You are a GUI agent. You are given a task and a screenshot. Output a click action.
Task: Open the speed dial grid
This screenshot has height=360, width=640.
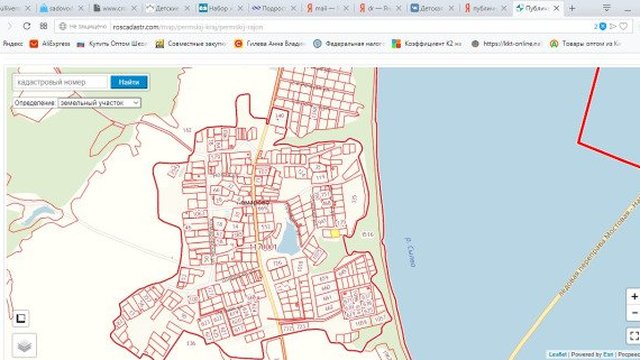(x=44, y=26)
